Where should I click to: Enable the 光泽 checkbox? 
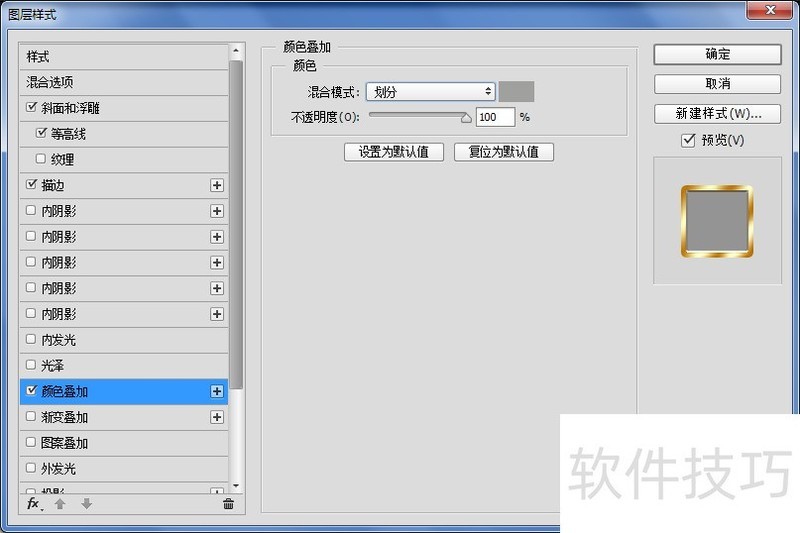pyautogui.click(x=31, y=365)
